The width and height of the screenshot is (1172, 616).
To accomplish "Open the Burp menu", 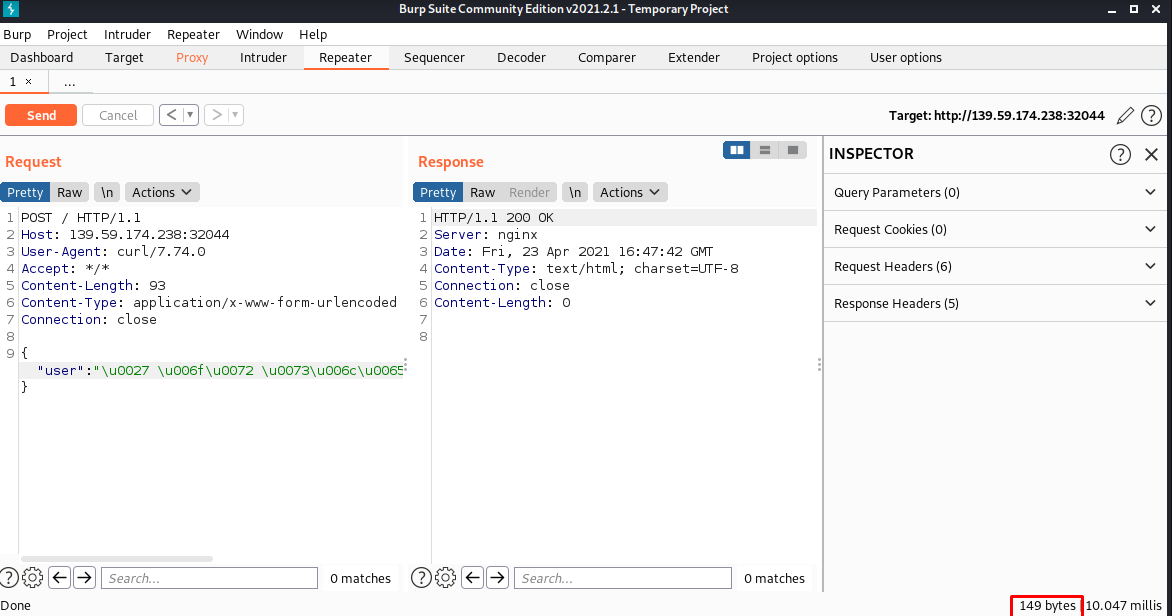I will [17, 34].
